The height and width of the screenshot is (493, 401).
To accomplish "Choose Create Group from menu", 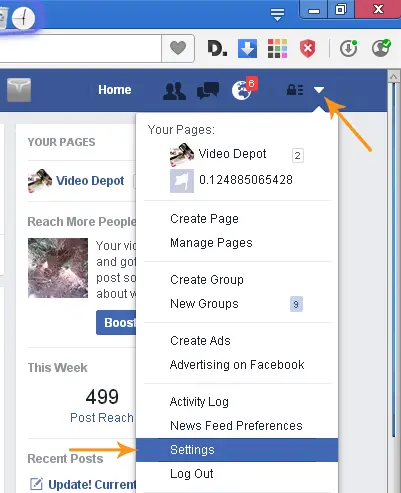I will coord(207,280).
